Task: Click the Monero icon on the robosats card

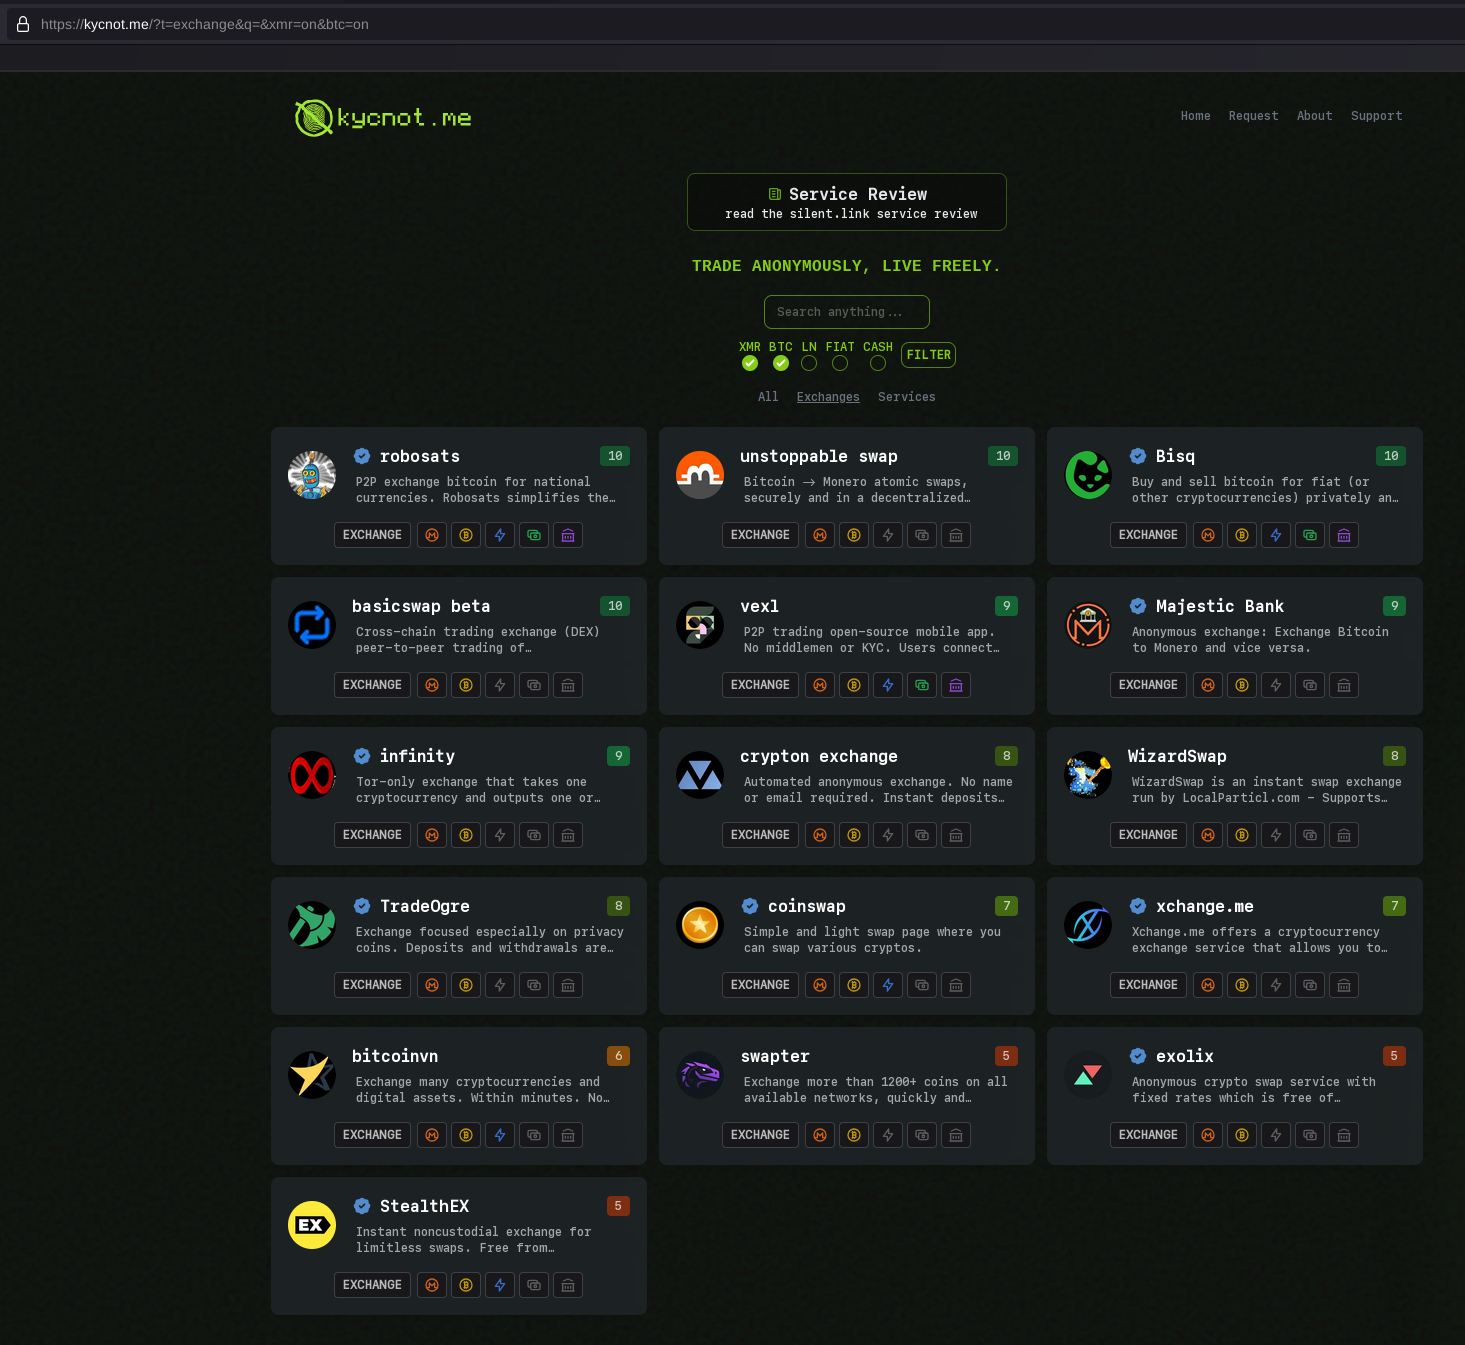Action: pyautogui.click(x=432, y=535)
